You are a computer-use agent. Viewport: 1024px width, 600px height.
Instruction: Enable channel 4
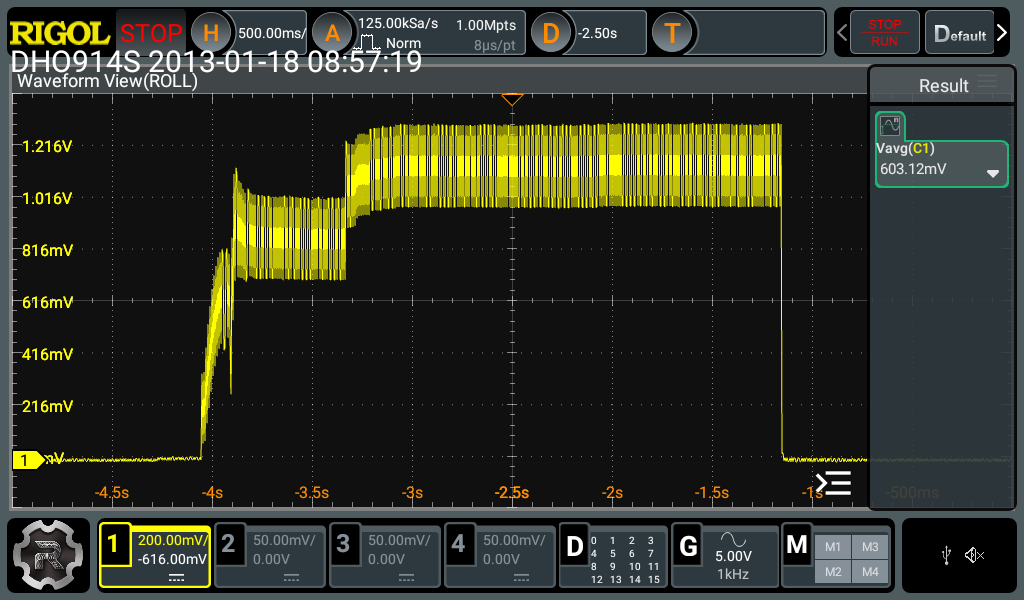[458, 544]
